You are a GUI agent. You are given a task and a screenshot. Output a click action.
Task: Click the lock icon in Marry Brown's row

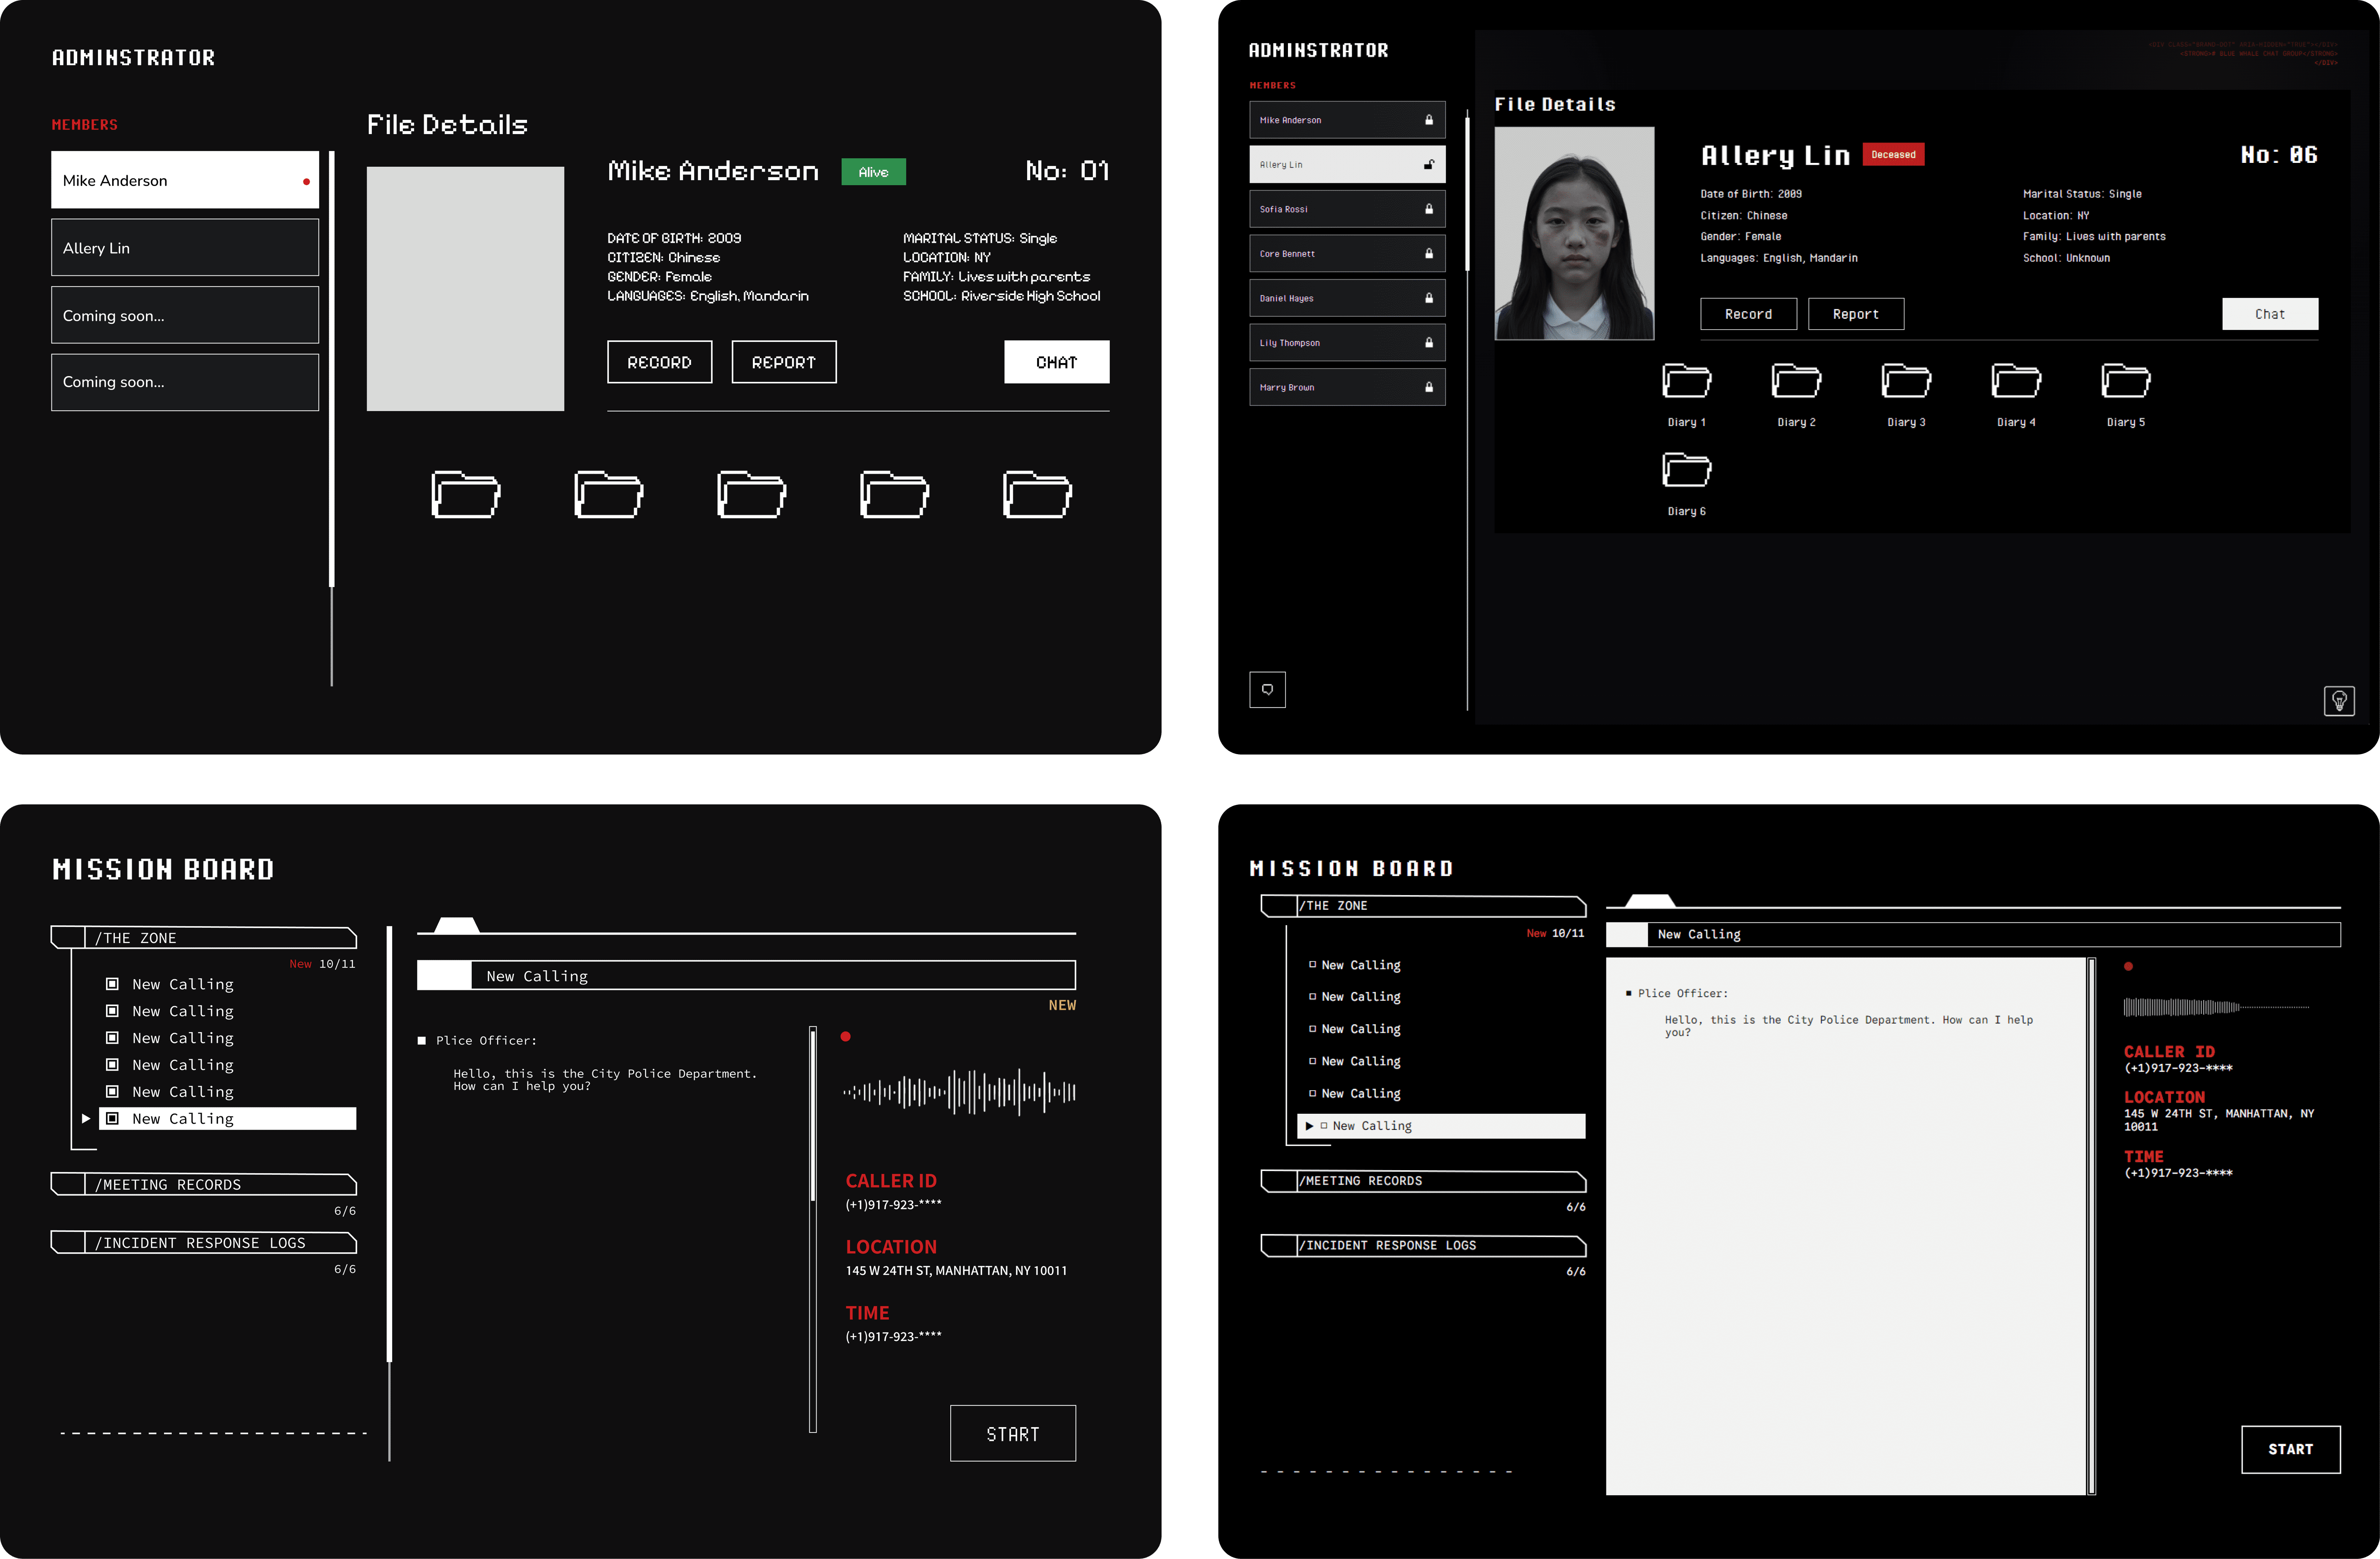coord(1428,387)
